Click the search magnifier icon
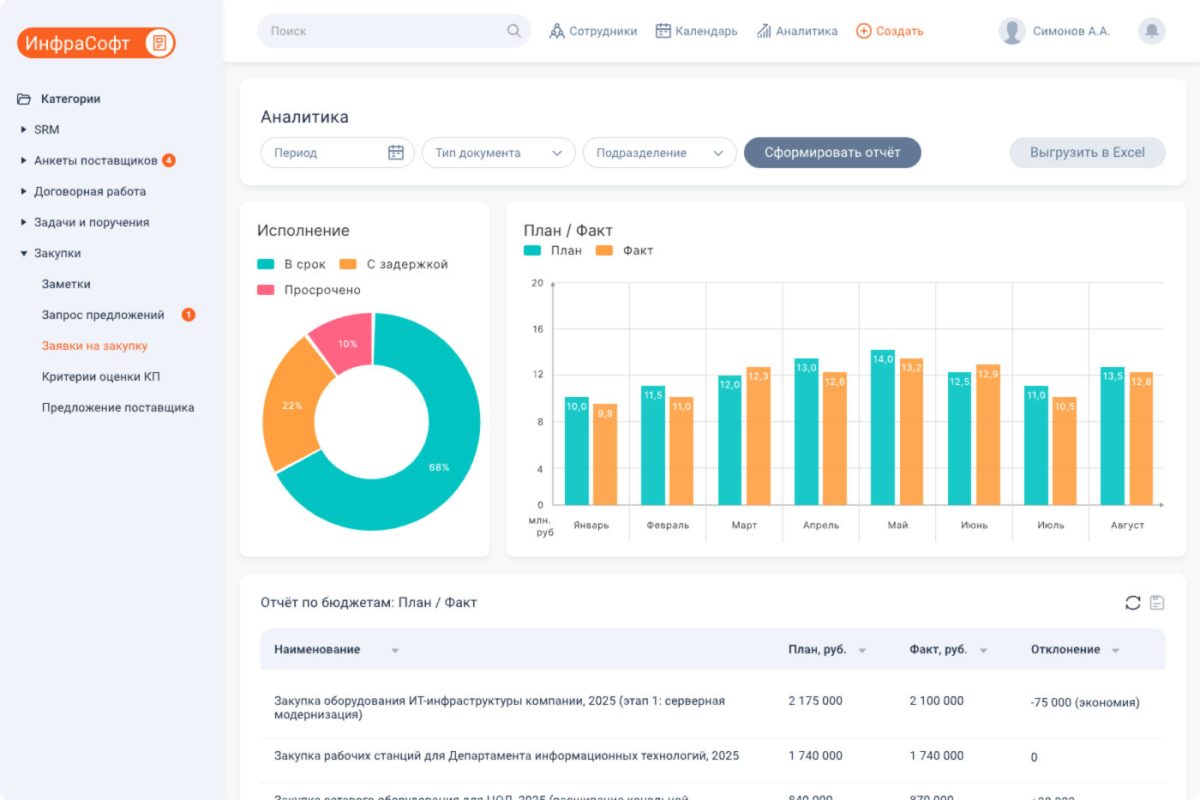The image size is (1200, 800). 514,31
